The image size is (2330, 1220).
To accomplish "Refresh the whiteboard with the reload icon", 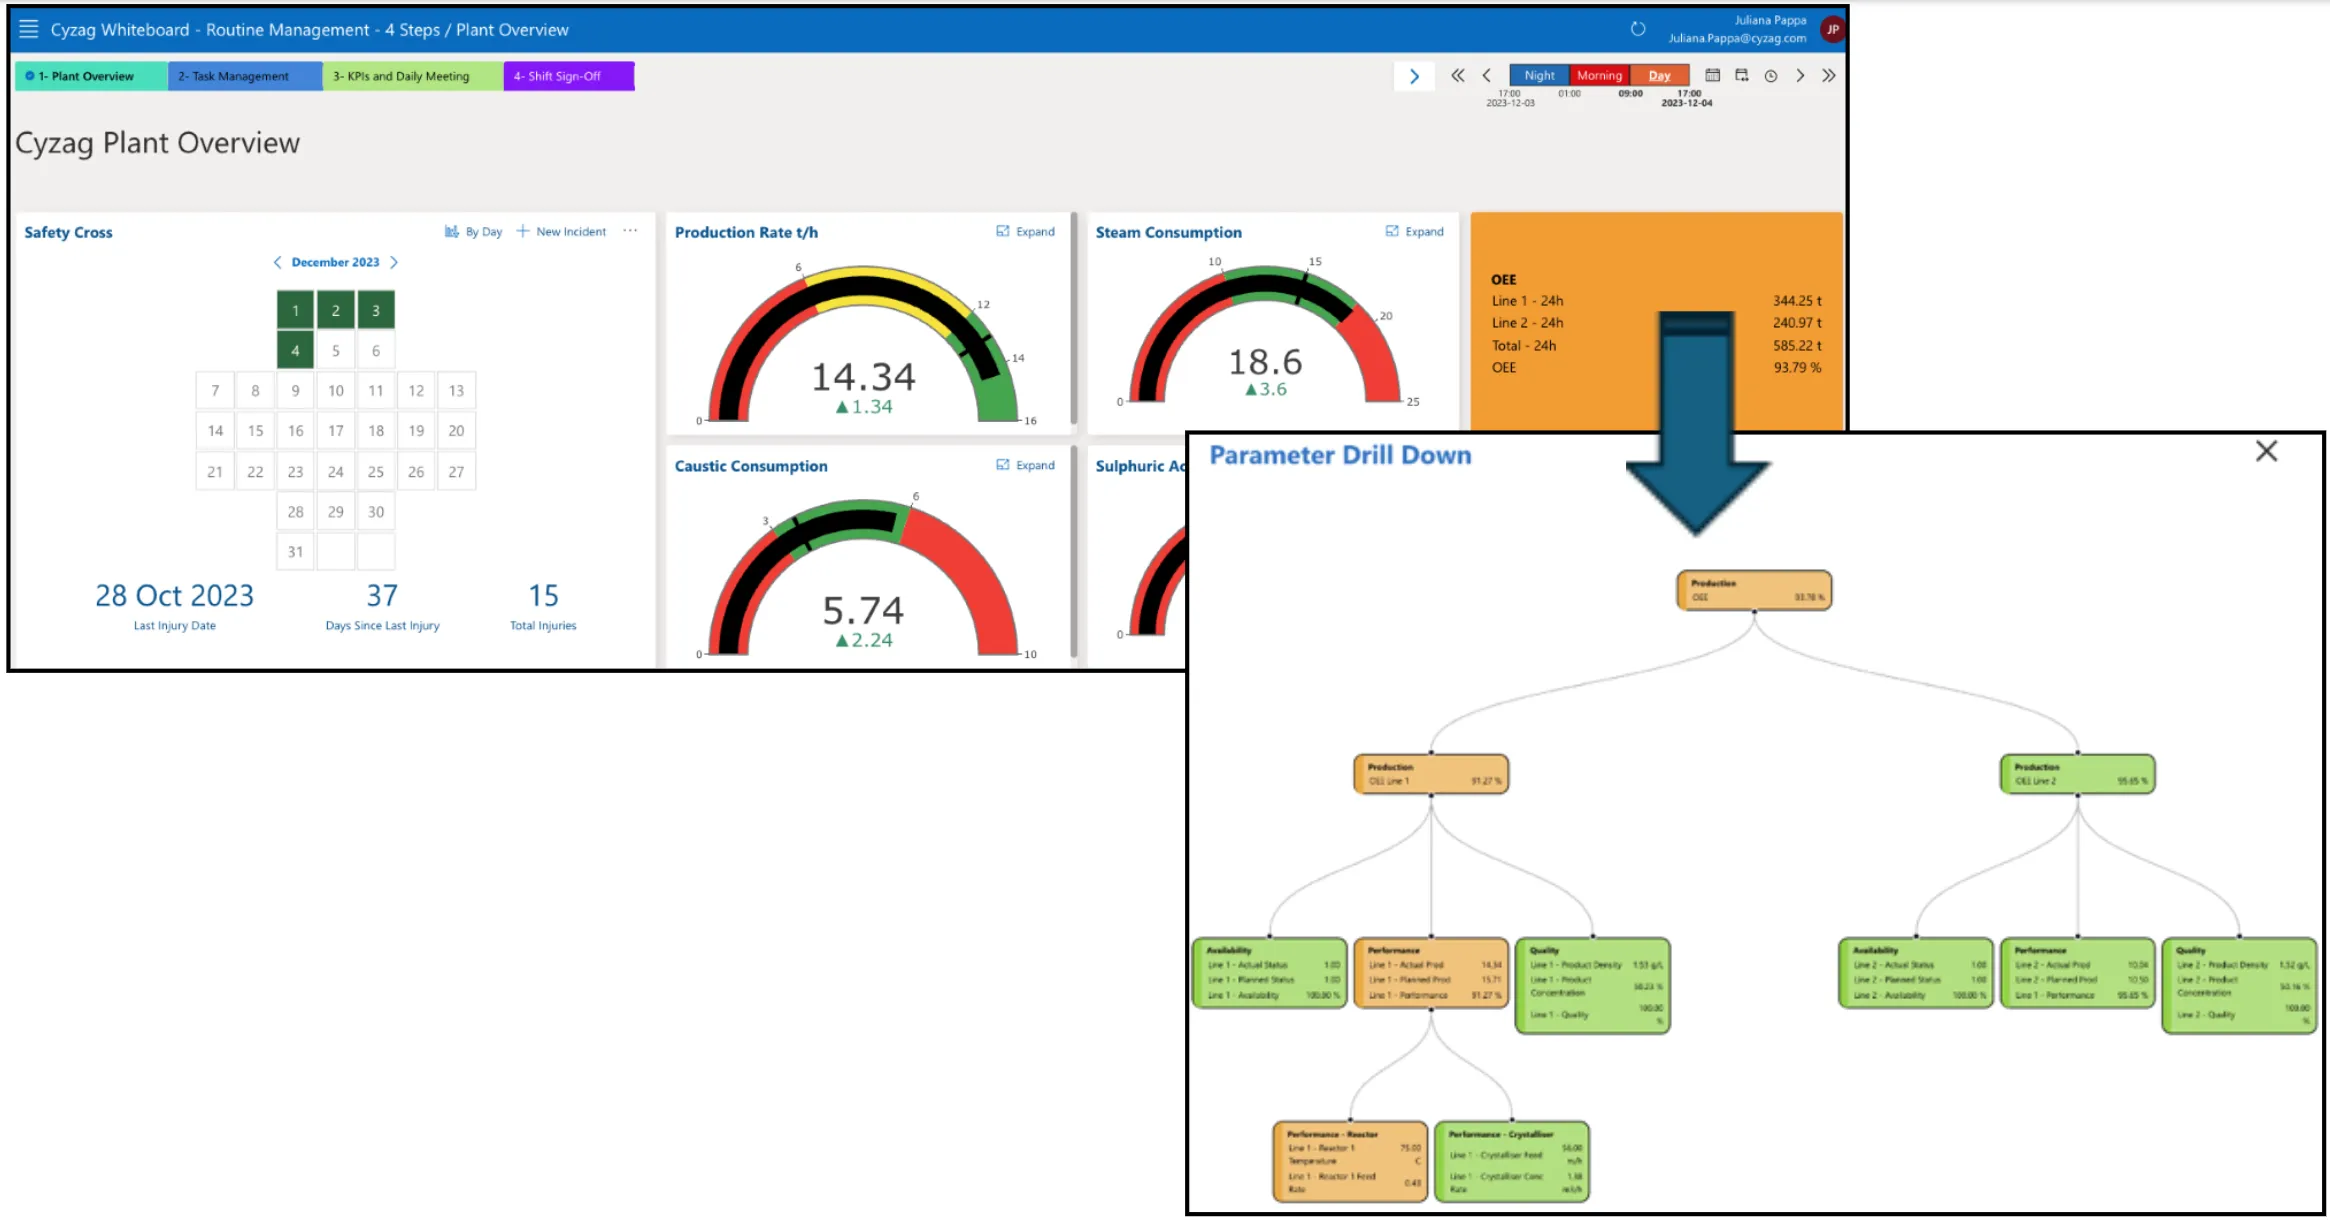I will point(1637,29).
